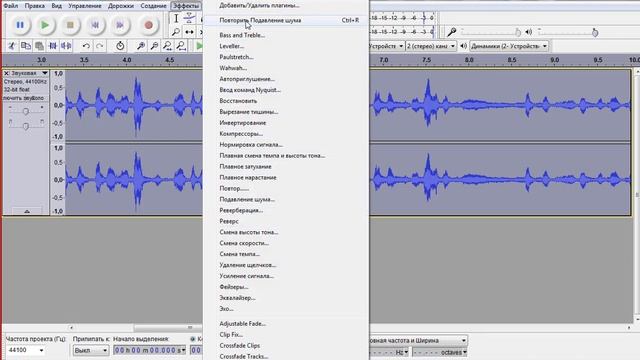Click selection start time field
Image resolution: width=640 pixels, height=360 pixels.
tap(149, 350)
